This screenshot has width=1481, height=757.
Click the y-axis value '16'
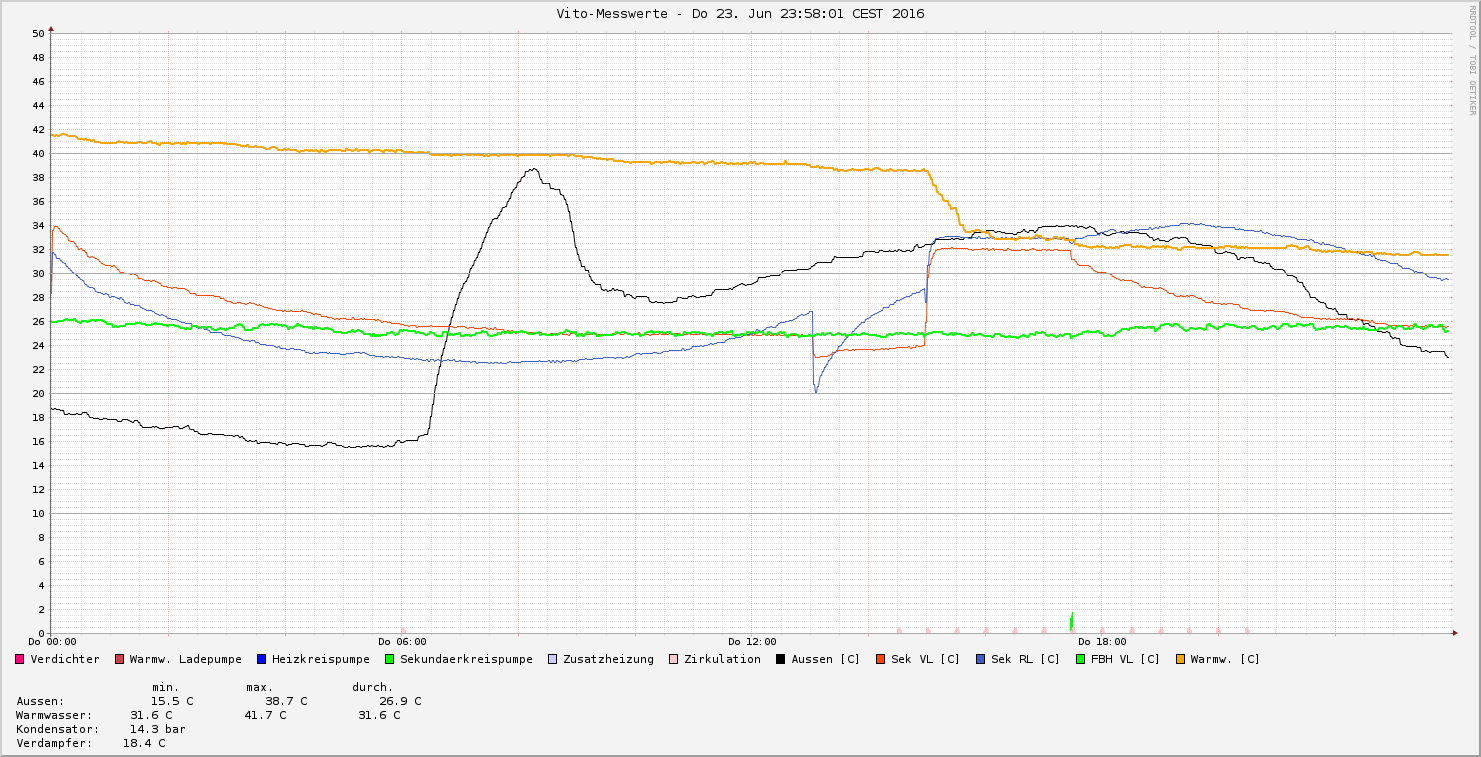[x=38, y=442]
